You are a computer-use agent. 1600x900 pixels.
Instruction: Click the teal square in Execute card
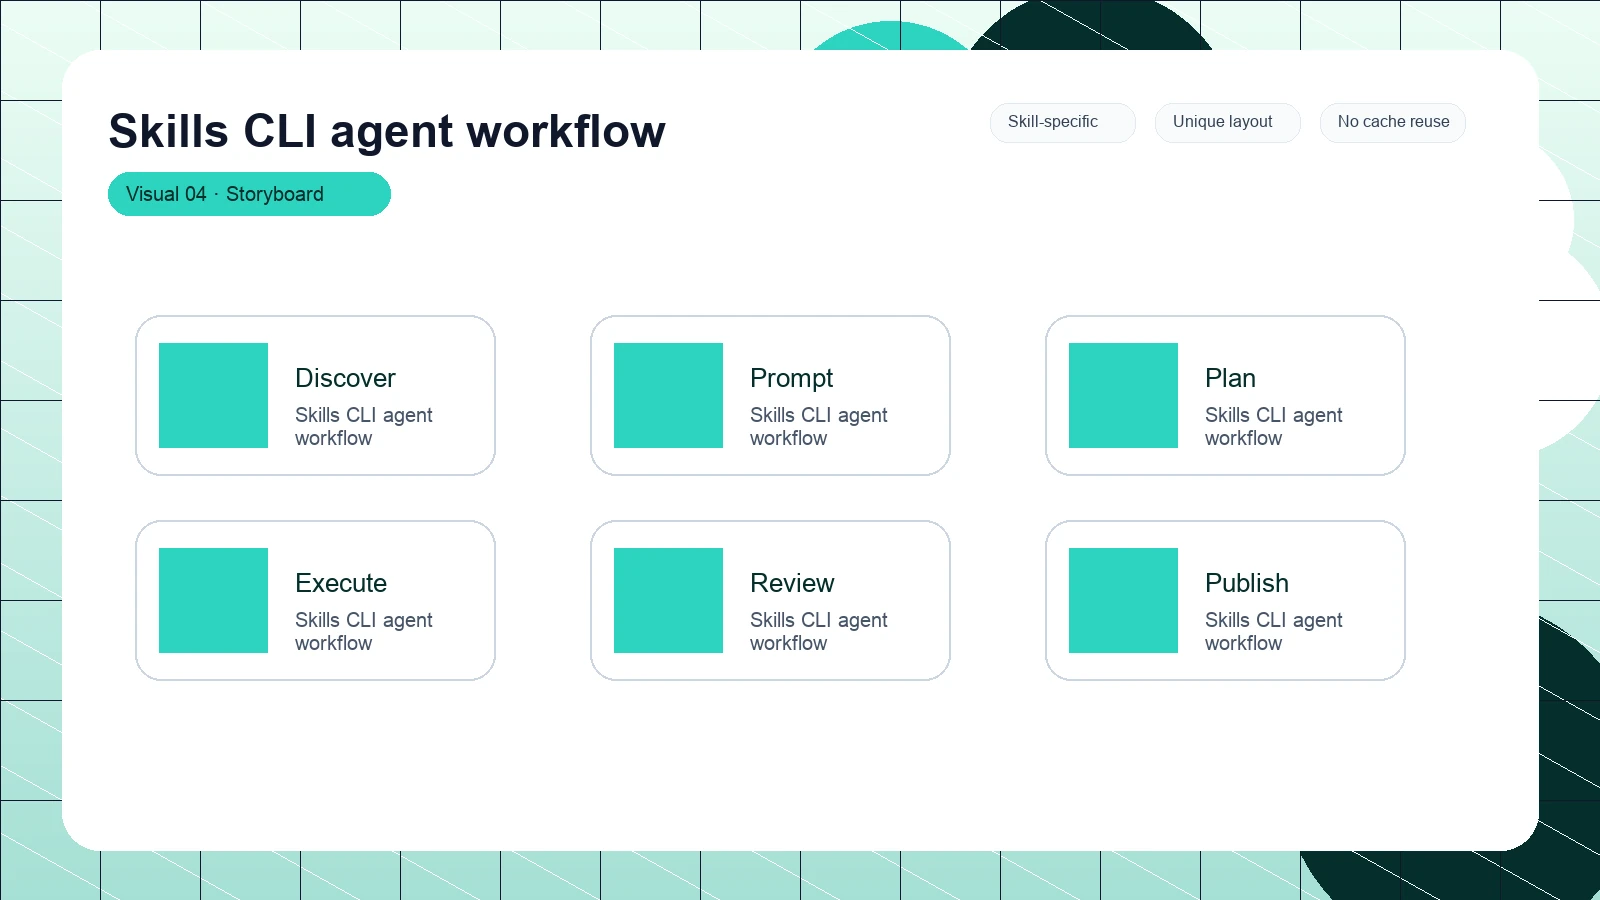(x=213, y=600)
